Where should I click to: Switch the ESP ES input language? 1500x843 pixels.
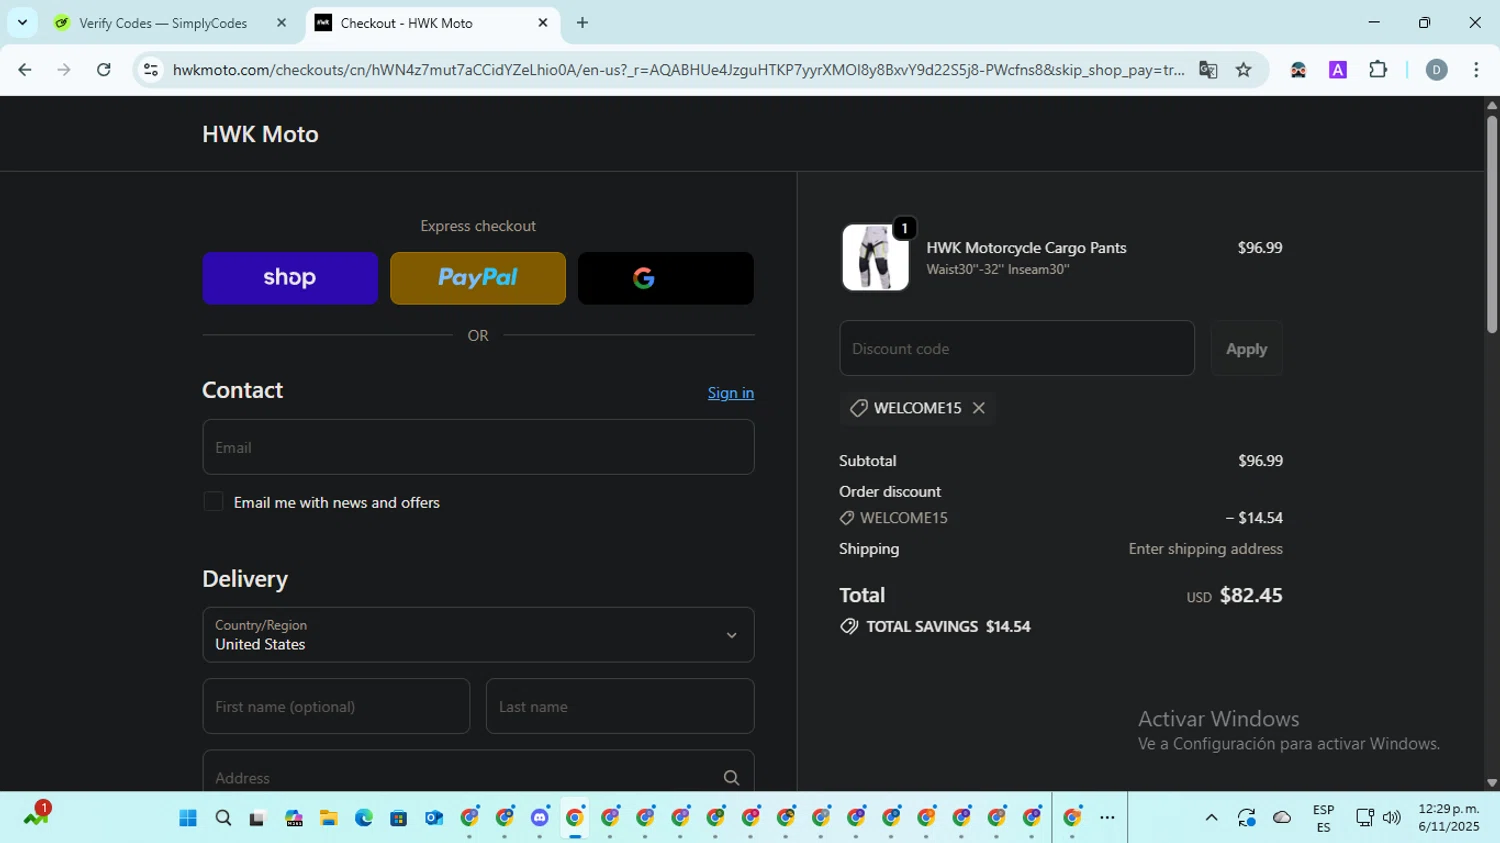pos(1323,818)
